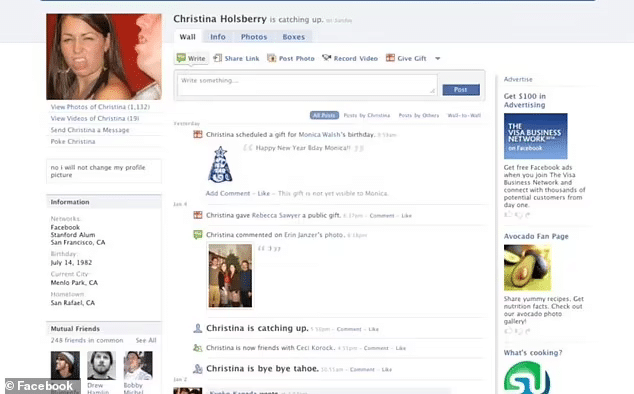Click Christina's profile picture
The image size is (634, 394).
click(x=104, y=57)
